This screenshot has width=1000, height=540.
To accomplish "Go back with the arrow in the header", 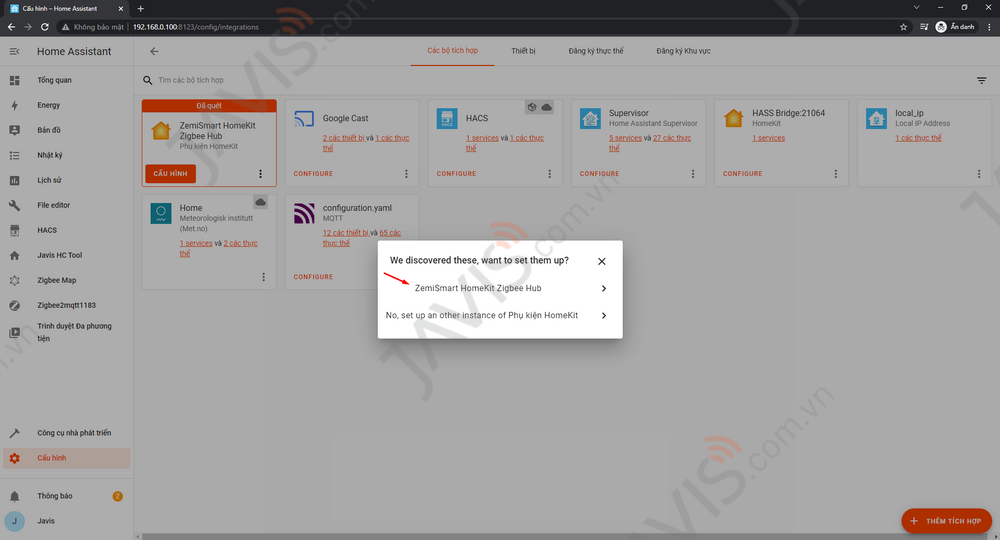I will click(x=154, y=52).
